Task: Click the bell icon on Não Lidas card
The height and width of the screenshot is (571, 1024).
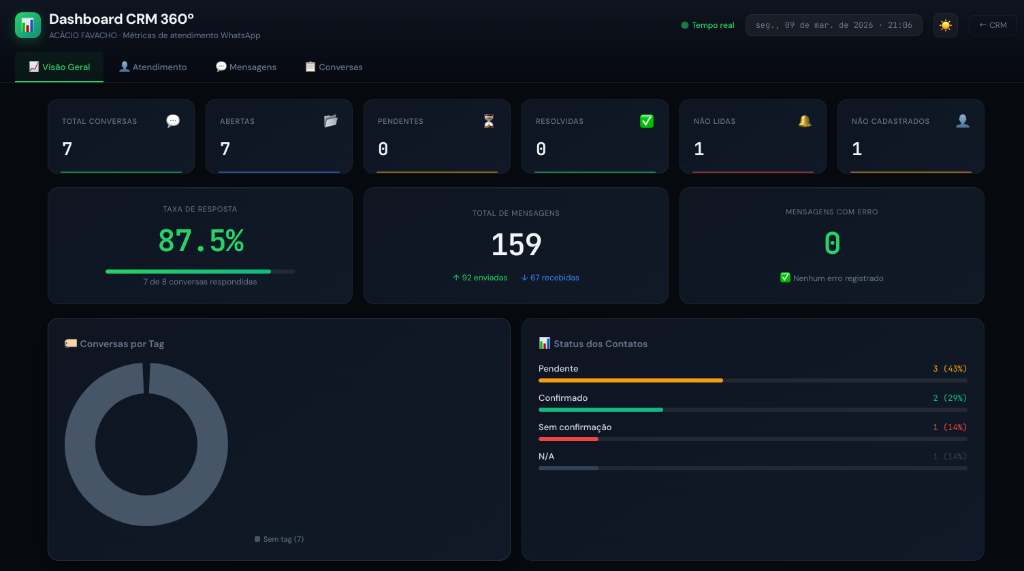Action: pyautogui.click(x=805, y=121)
